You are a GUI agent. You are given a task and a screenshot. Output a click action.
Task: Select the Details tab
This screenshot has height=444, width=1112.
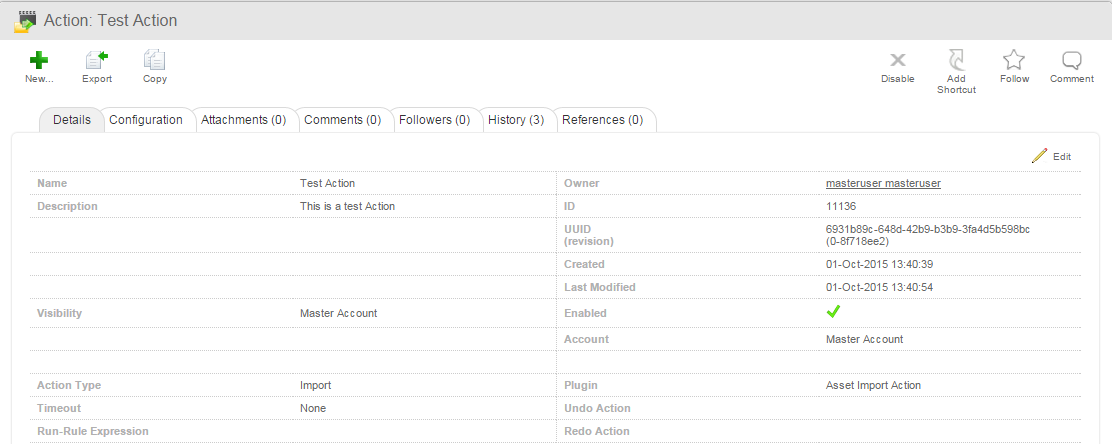point(72,120)
